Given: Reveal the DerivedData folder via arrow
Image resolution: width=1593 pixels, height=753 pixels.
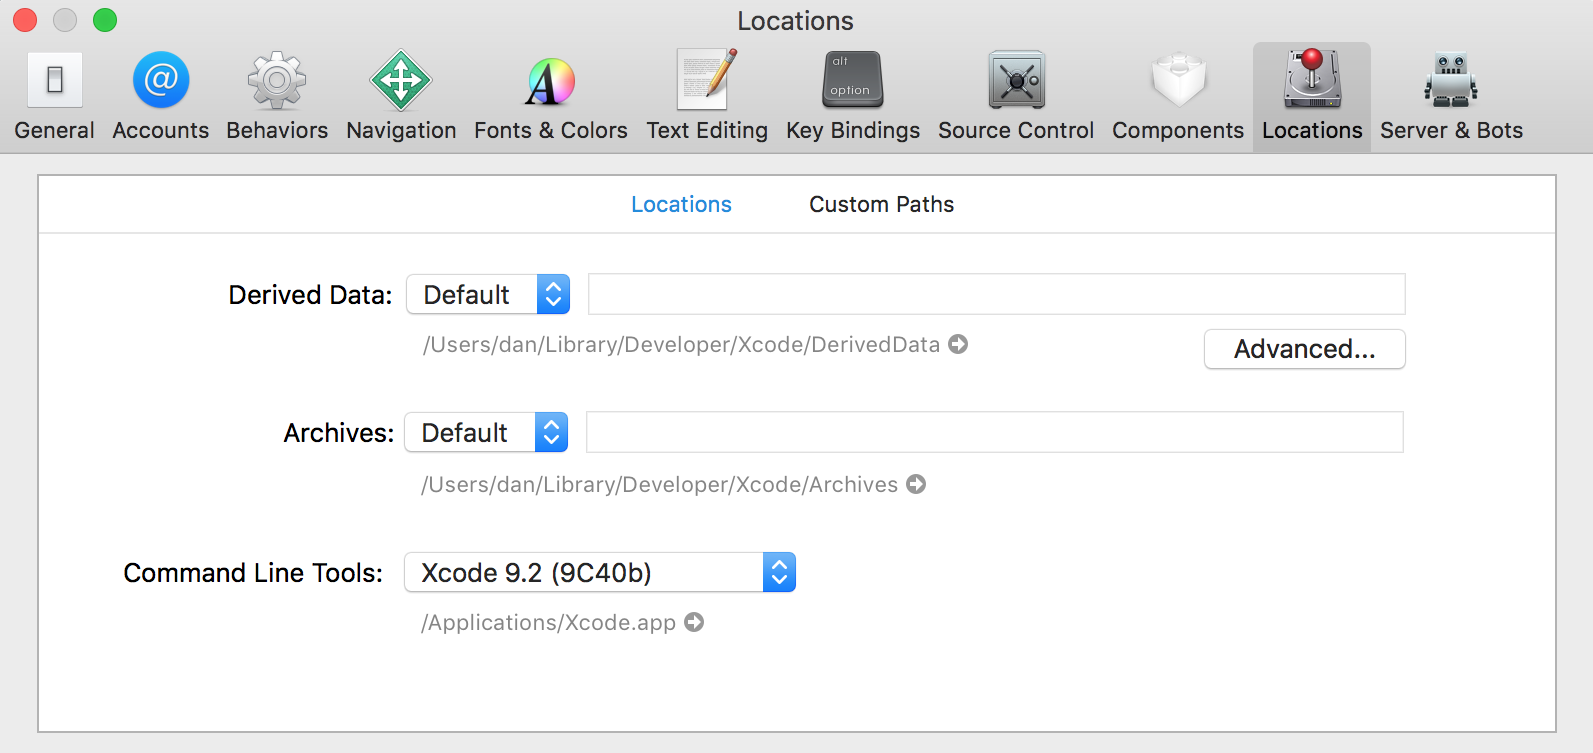Looking at the screenshot, I should 958,345.
